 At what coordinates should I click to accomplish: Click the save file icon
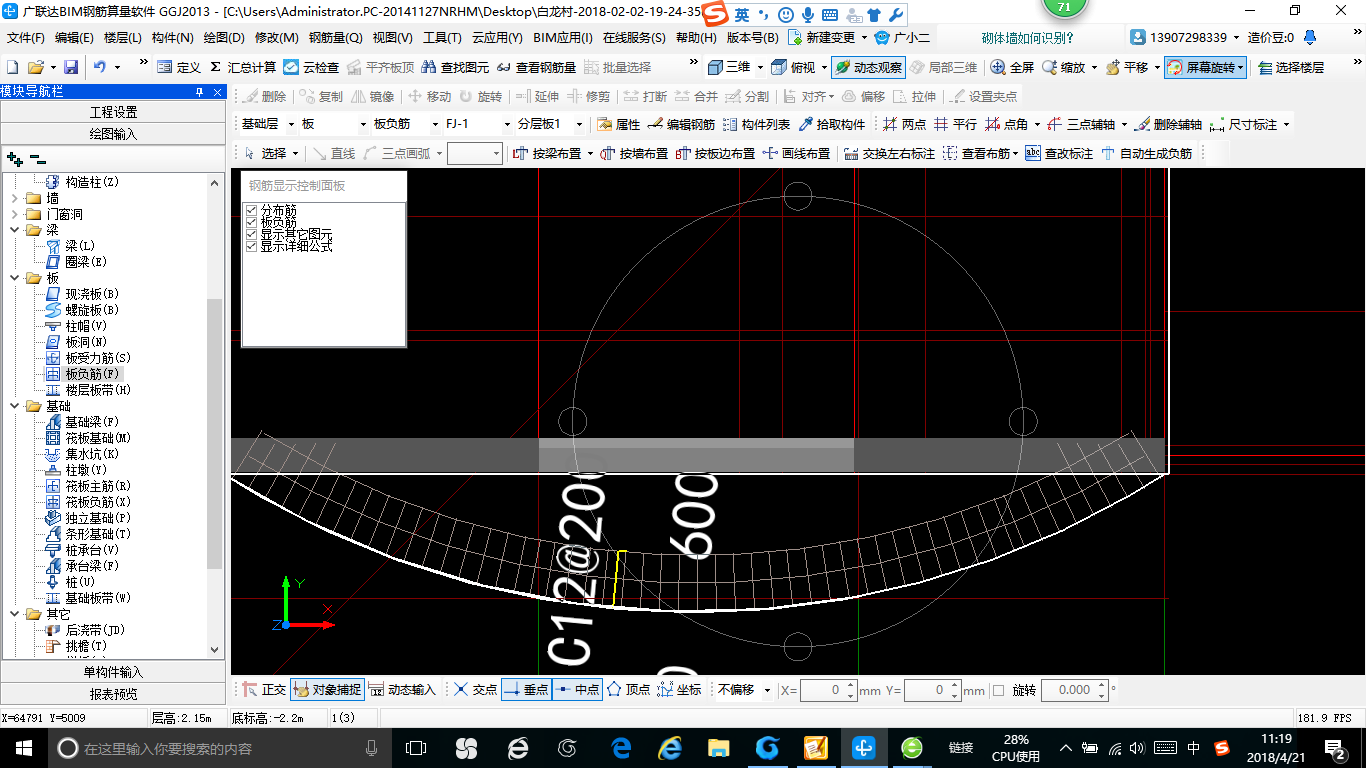pyautogui.click(x=71, y=67)
